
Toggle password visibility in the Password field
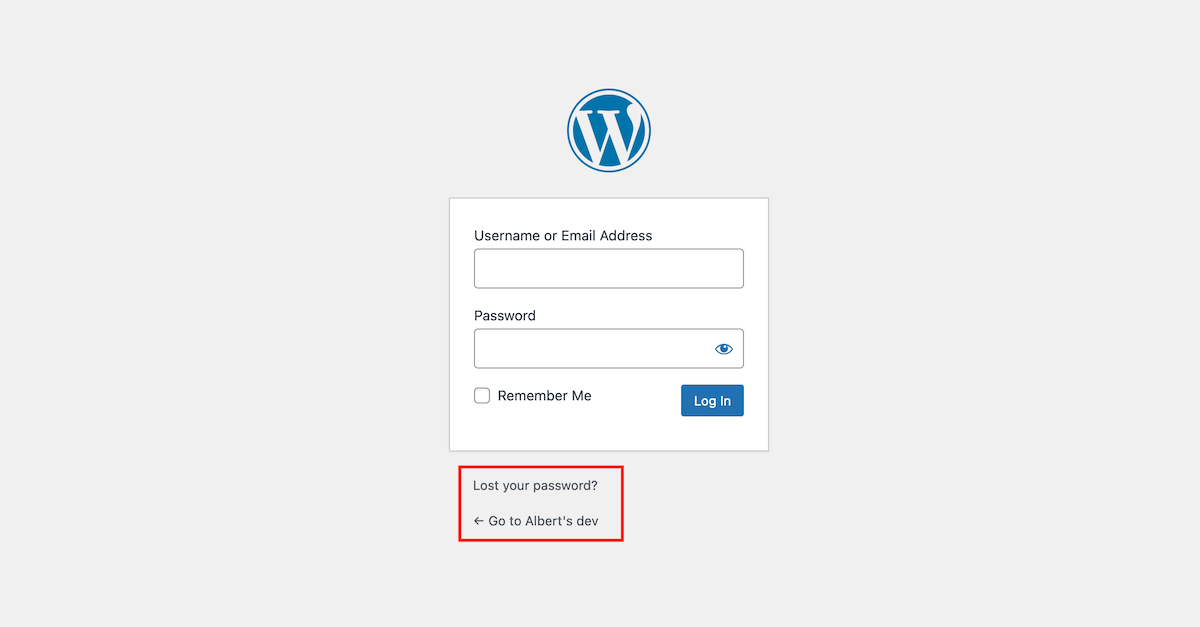coord(724,349)
